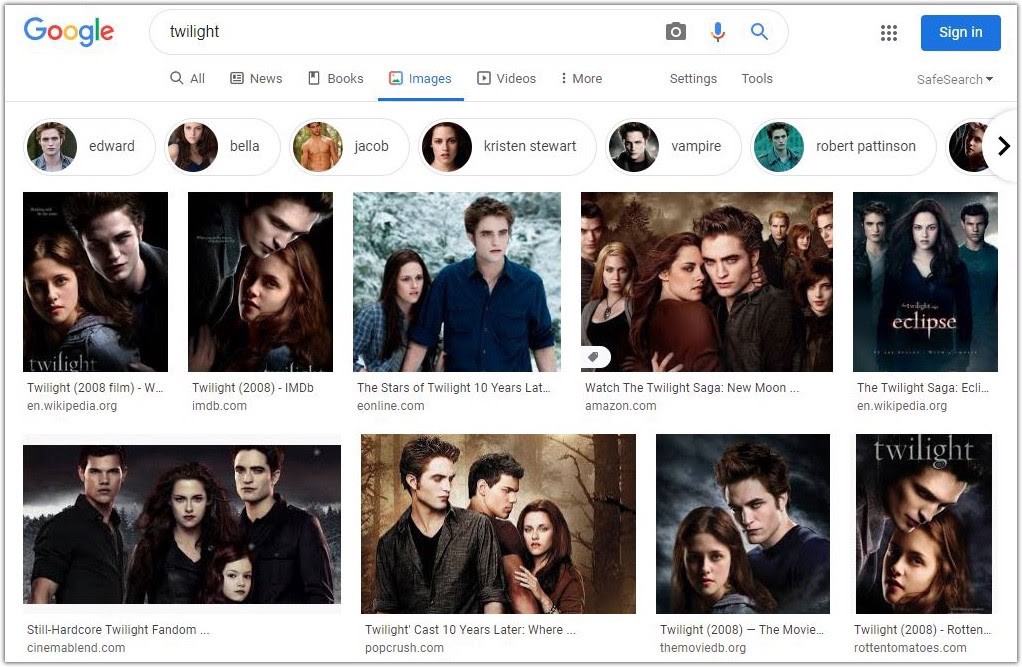The height and width of the screenshot is (667, 1022).
Task: Filter by the bella suggestion chip
Action: [222, 146]
